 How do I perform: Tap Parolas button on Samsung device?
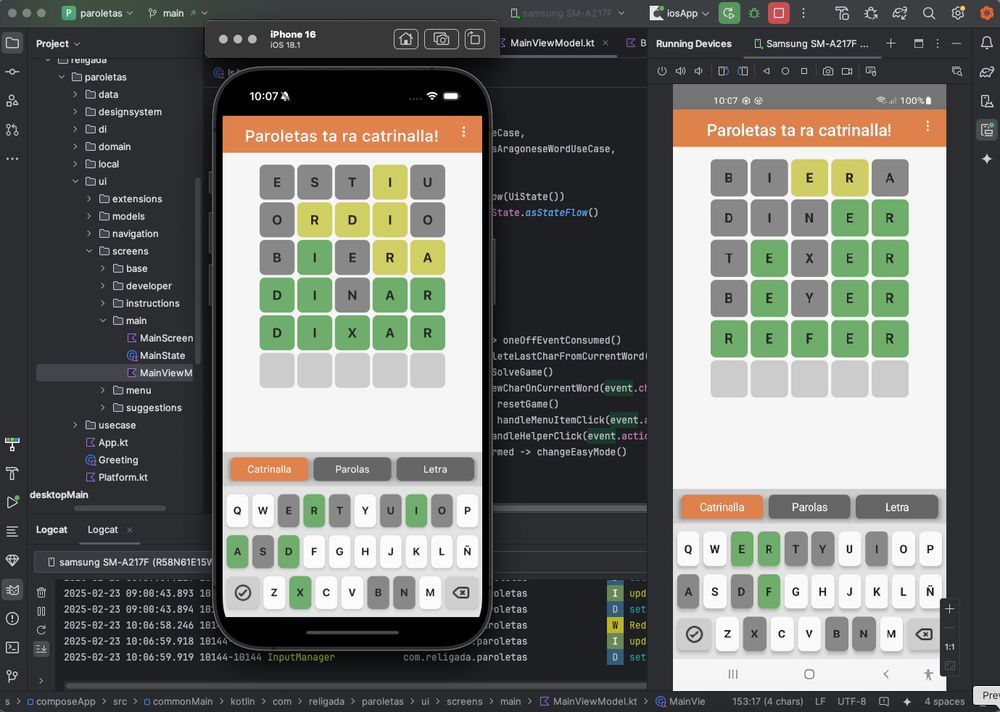click(809, 507)
